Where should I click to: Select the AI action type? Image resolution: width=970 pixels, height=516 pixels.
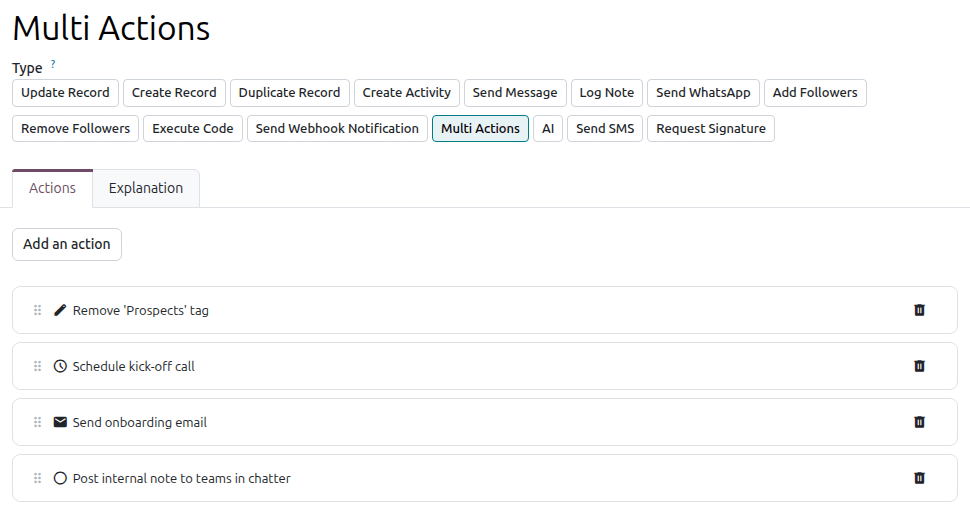[547, 129]
